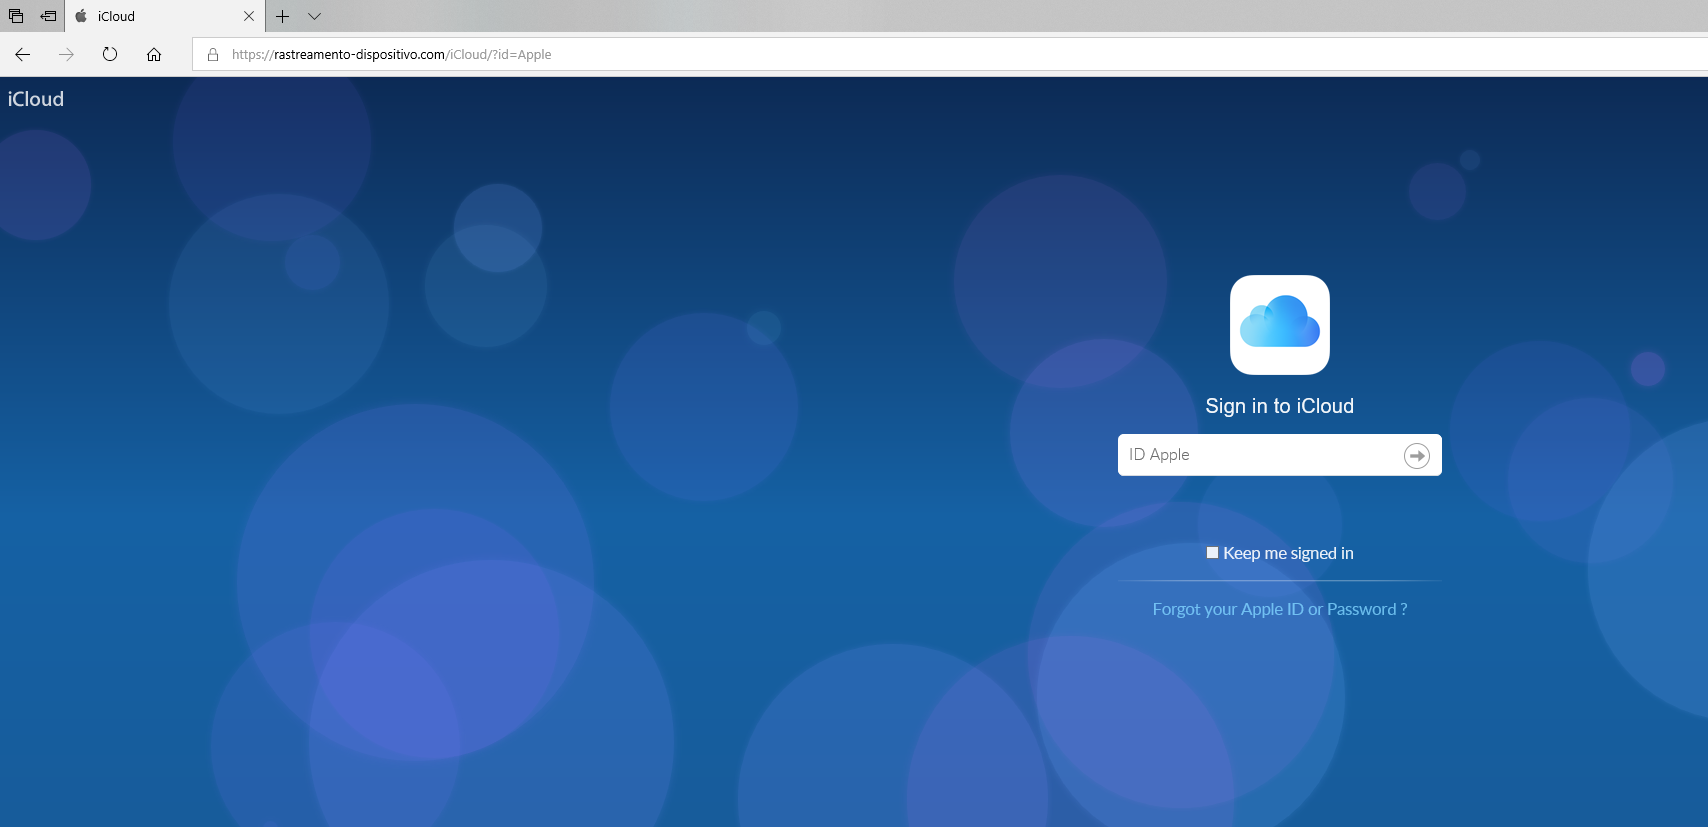Open Forgot your Apple ID or Password link
This screenshot has width=1708, height=827.
click(x=1279, y=609)
